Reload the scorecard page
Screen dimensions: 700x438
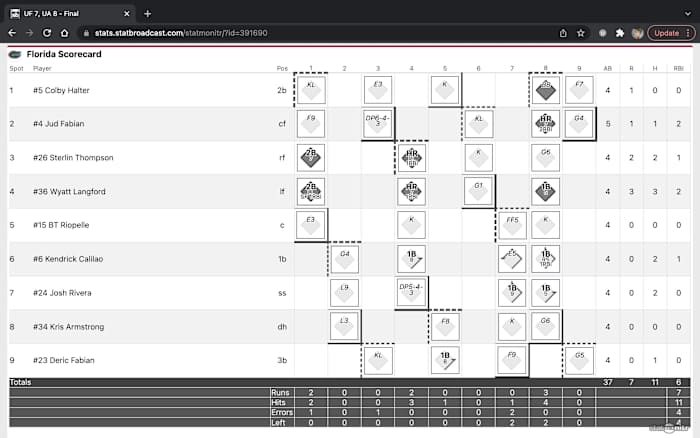click(x=47, y=33)
